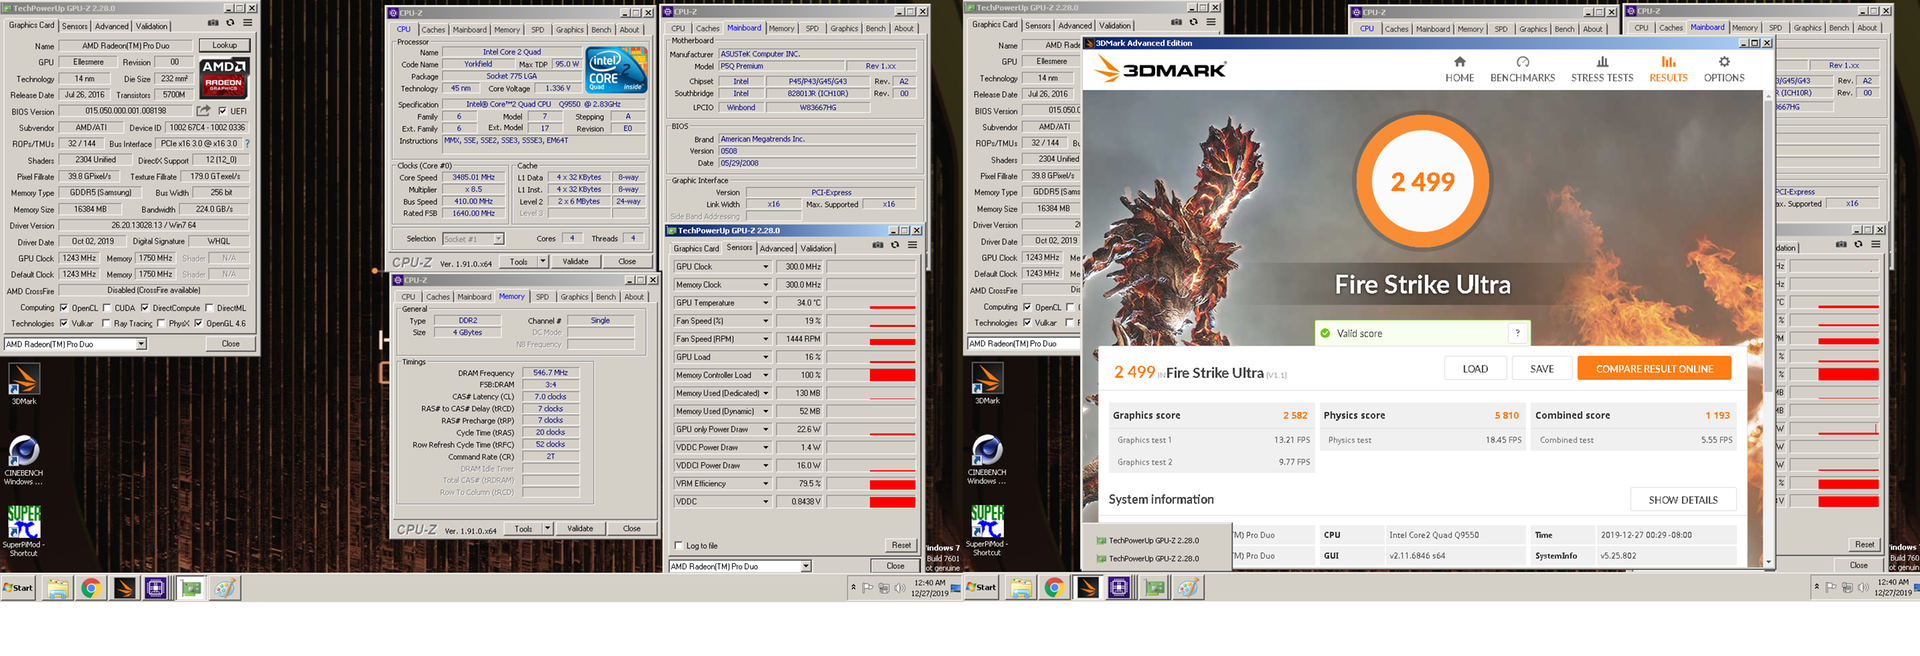The height and width of the screenshot is (656, 1920).
Task: Toggle the UEFI checkbox in GPU-Z
Action: 222,111
